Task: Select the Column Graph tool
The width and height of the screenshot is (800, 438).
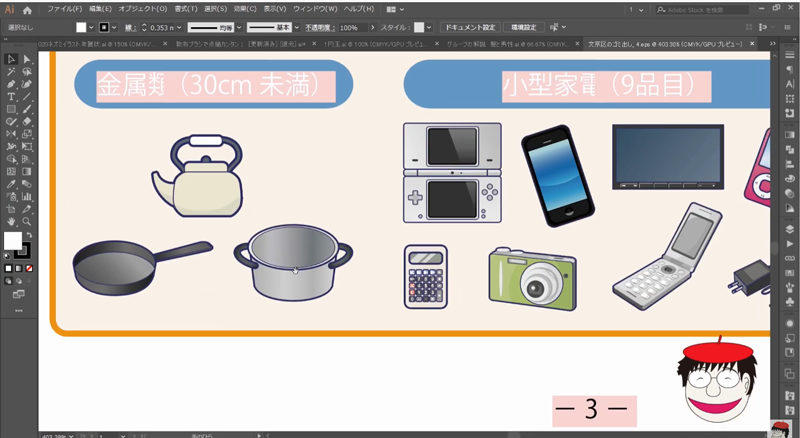Action: click(27, 197)
